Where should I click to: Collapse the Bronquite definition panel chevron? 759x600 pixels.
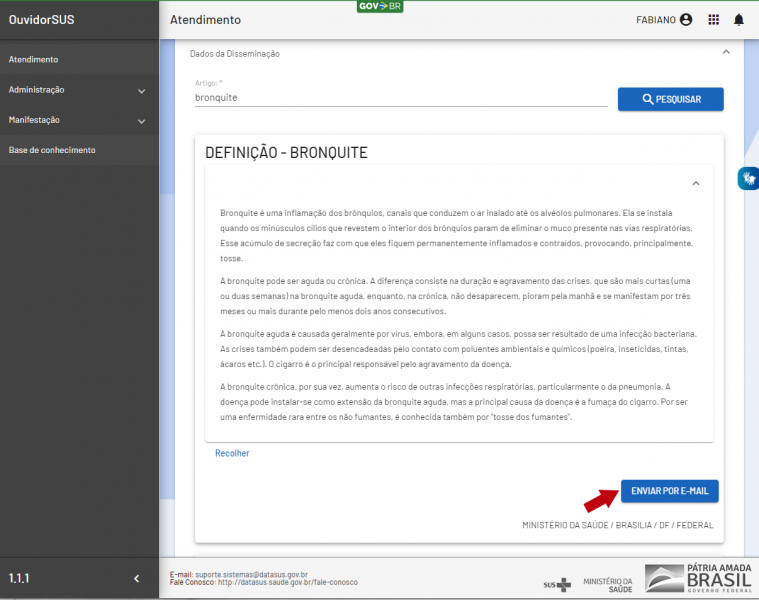(x=695, y=184)
